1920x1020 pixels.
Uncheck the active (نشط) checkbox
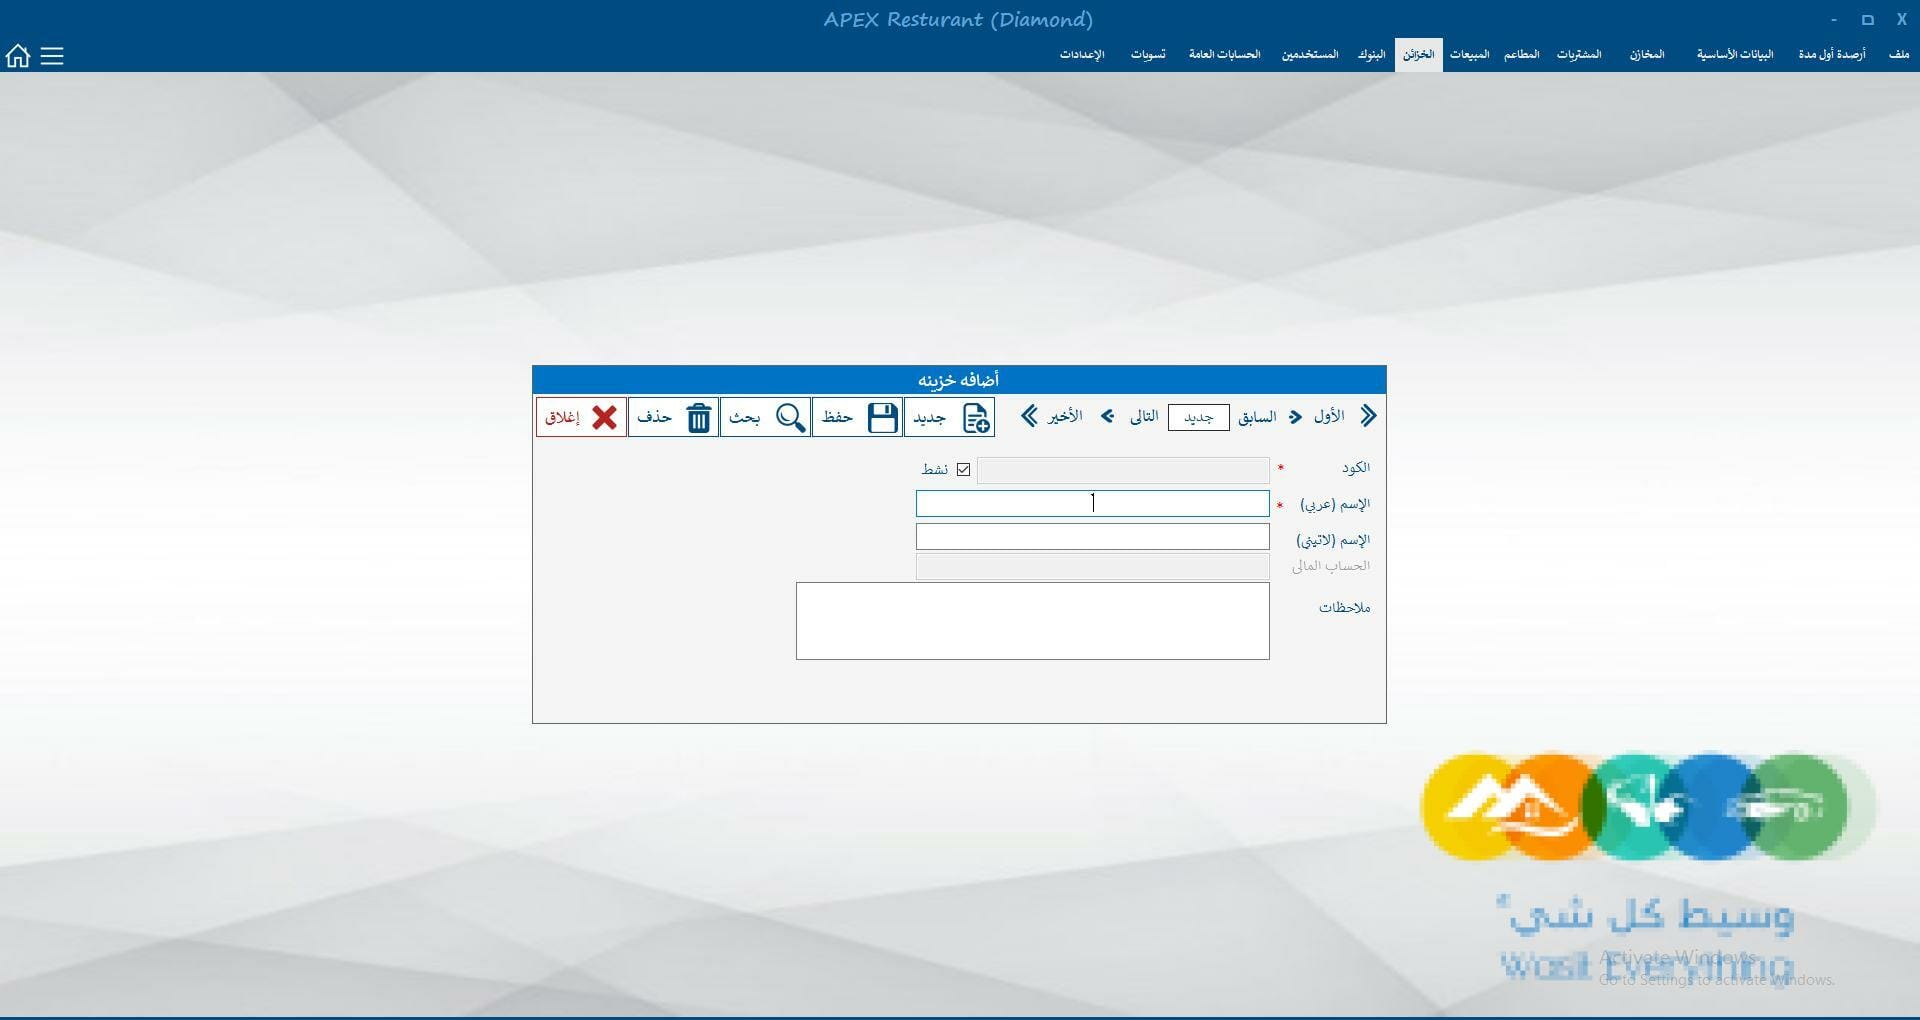pyautogui.click(x=963, y=469)
